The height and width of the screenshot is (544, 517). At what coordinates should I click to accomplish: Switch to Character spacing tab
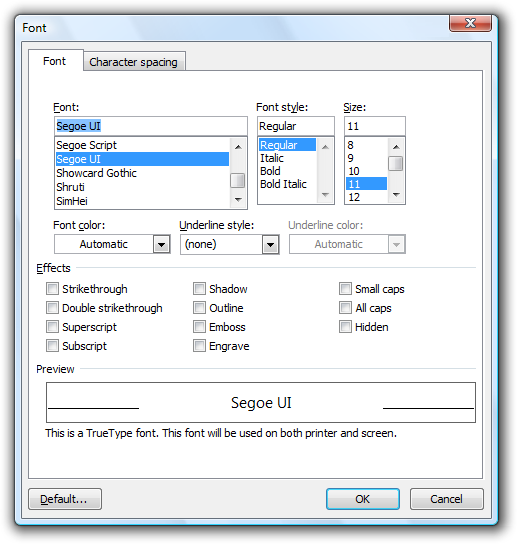[x=134, y=62]
